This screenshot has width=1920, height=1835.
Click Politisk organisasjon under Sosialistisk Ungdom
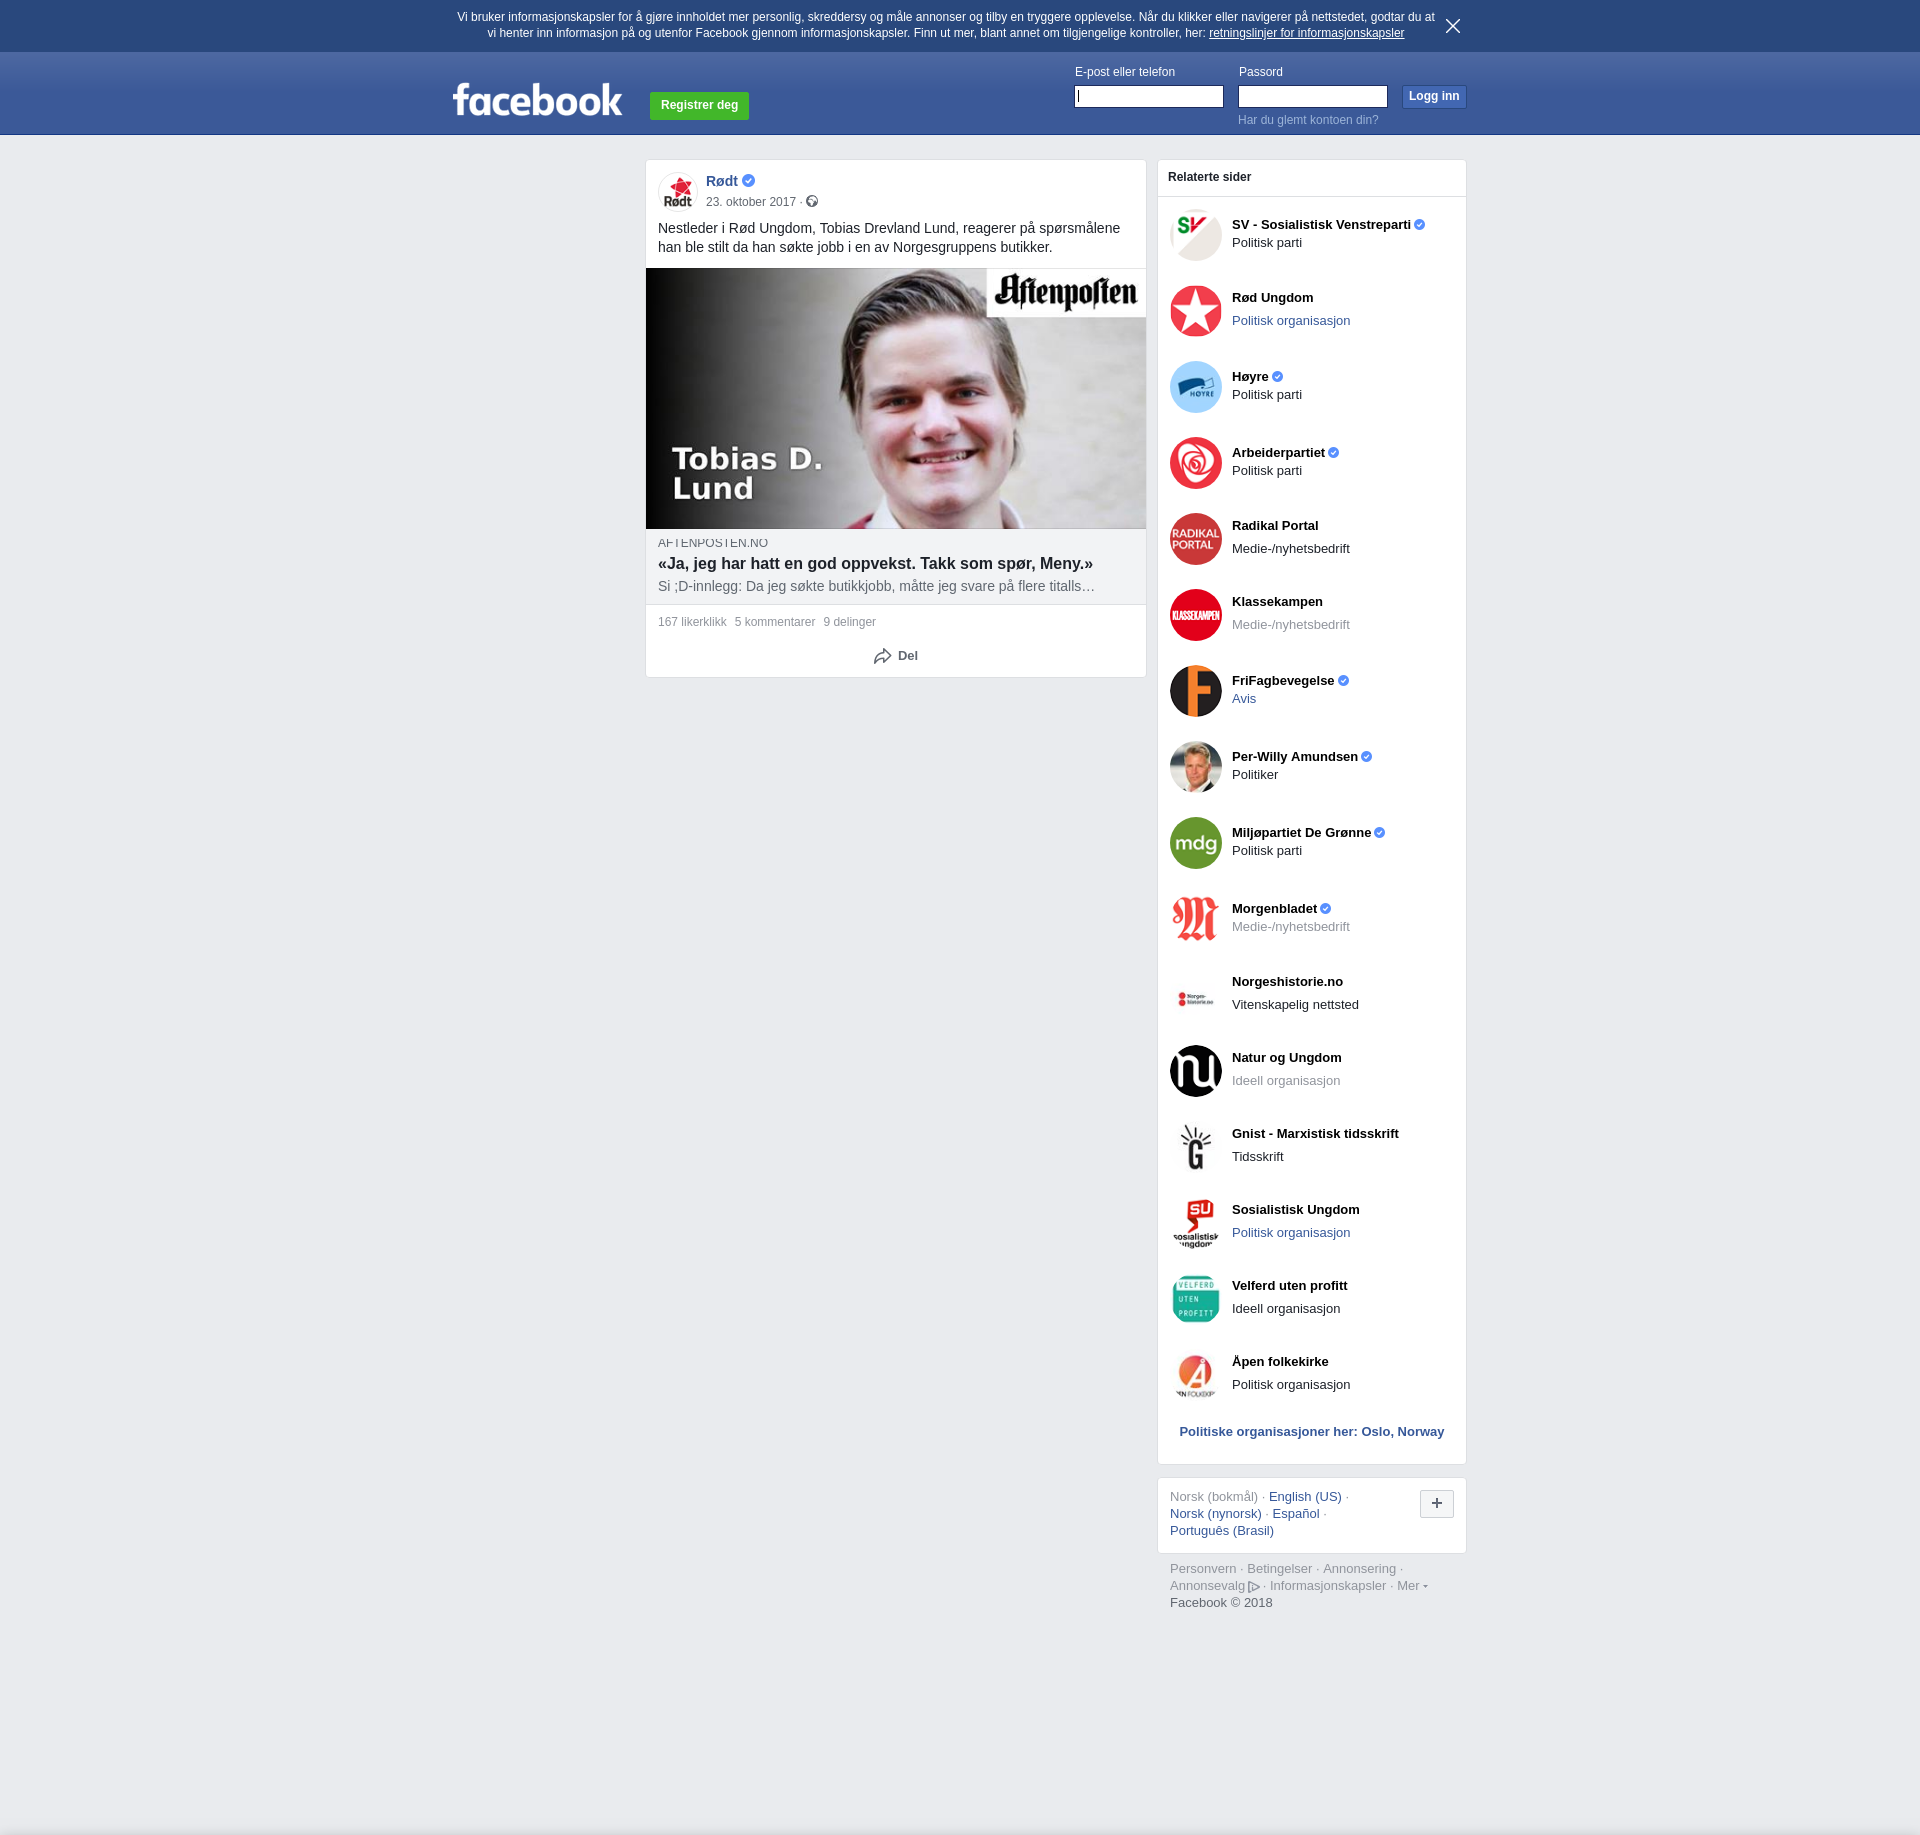pyautogui.click(x=1291, y=1233)
